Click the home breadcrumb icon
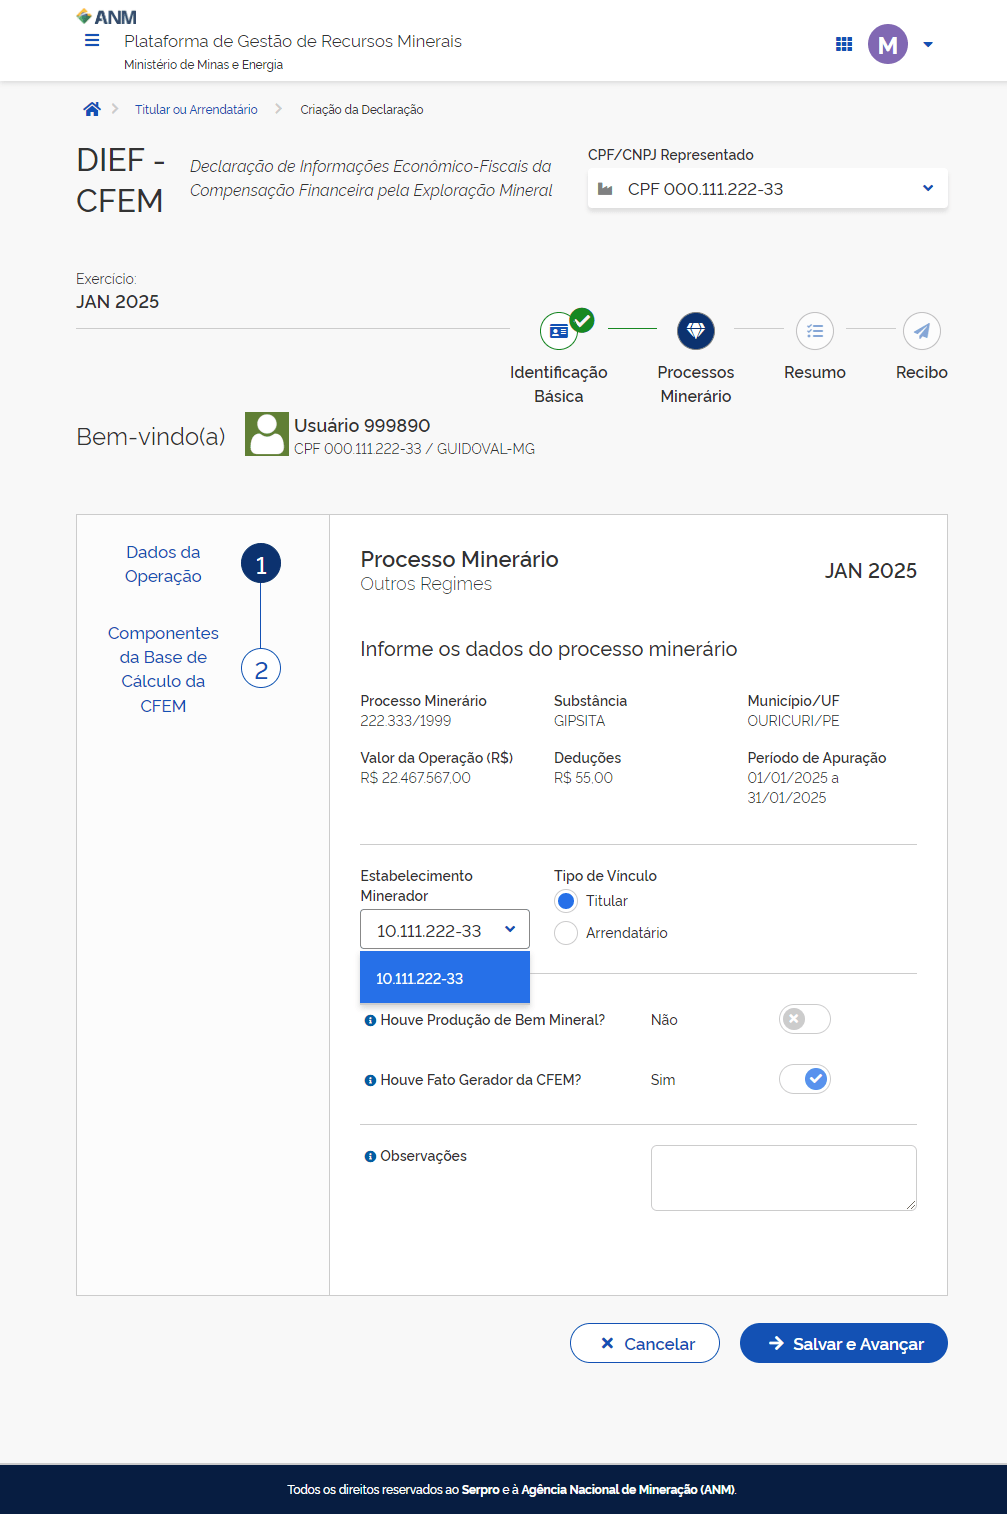Screen dimensions: 1007x1514 [x=92, y=109]
